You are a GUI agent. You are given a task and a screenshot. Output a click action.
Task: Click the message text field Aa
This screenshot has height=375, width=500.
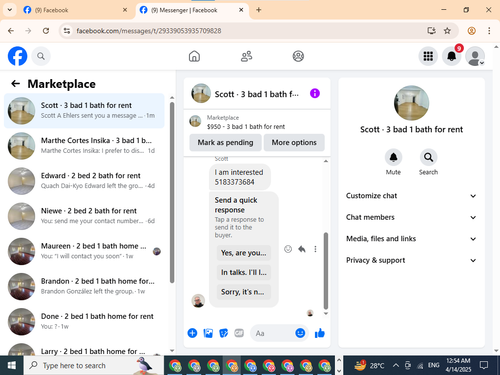pos(272,333)
